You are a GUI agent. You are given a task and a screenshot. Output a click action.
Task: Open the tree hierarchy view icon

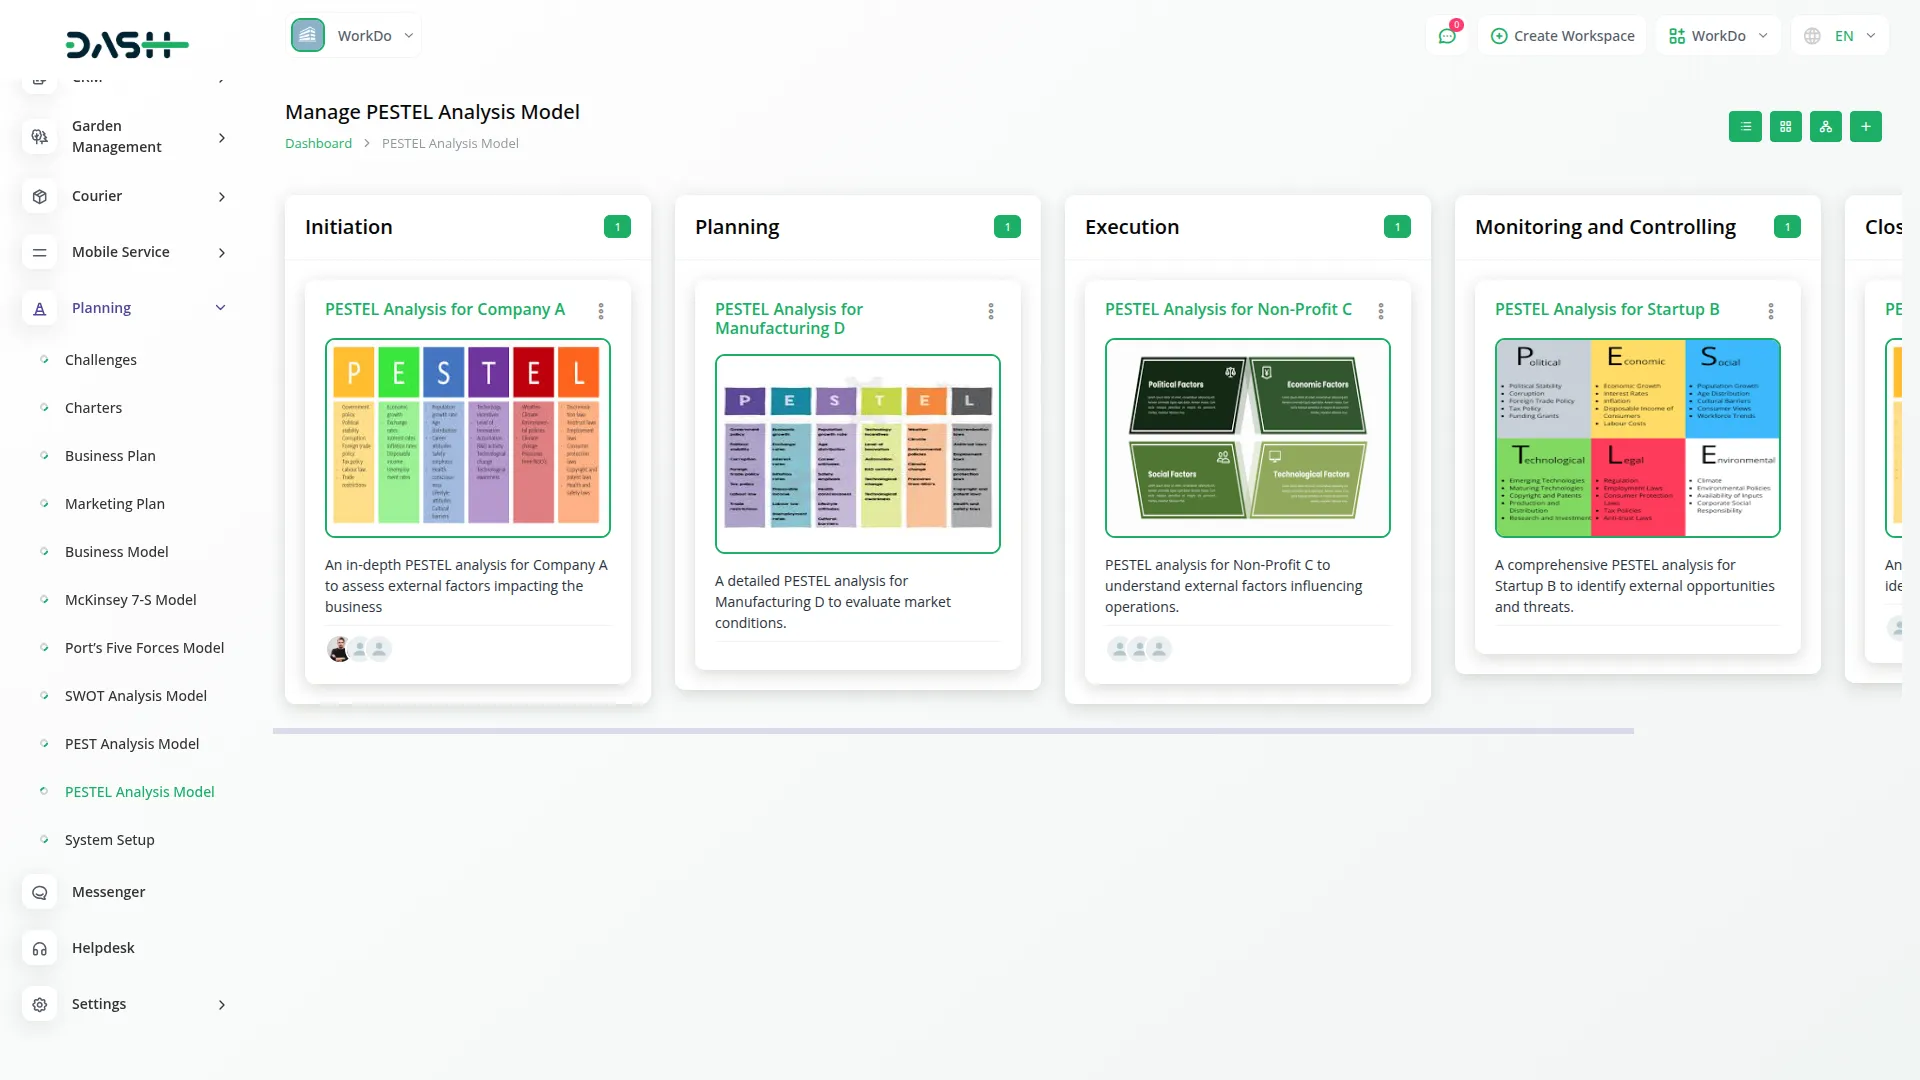pyautogui.click(x=1825, y=127)
